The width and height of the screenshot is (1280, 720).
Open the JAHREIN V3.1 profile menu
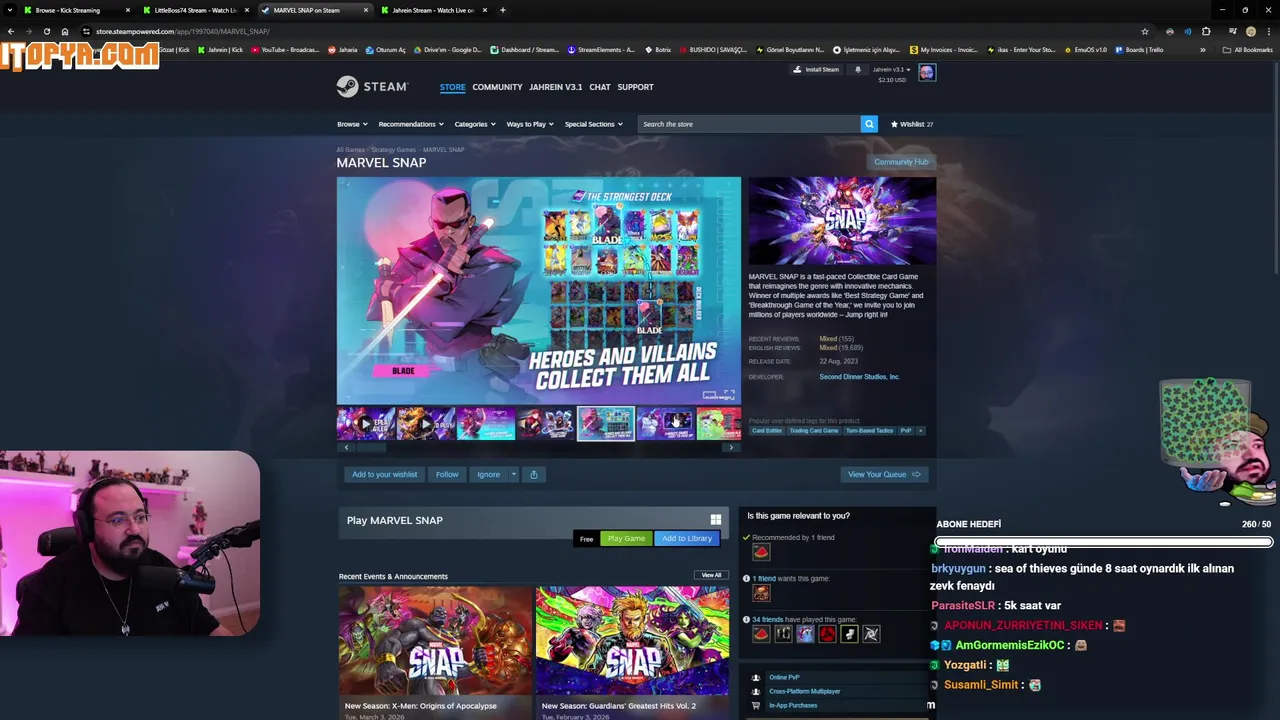[555, 87]
